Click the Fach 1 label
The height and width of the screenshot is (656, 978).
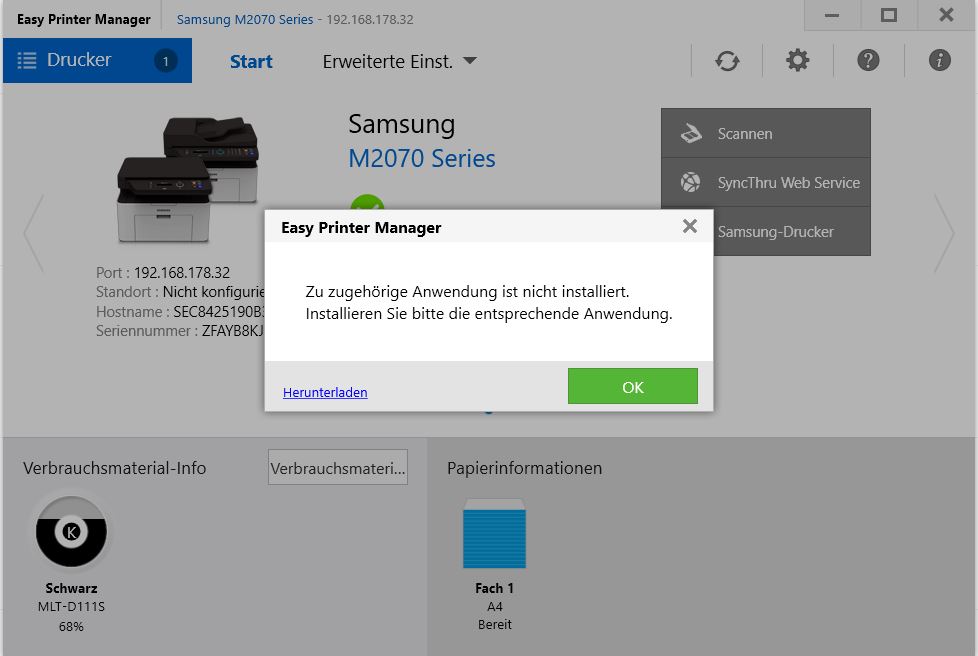click(x=494, y=588)
